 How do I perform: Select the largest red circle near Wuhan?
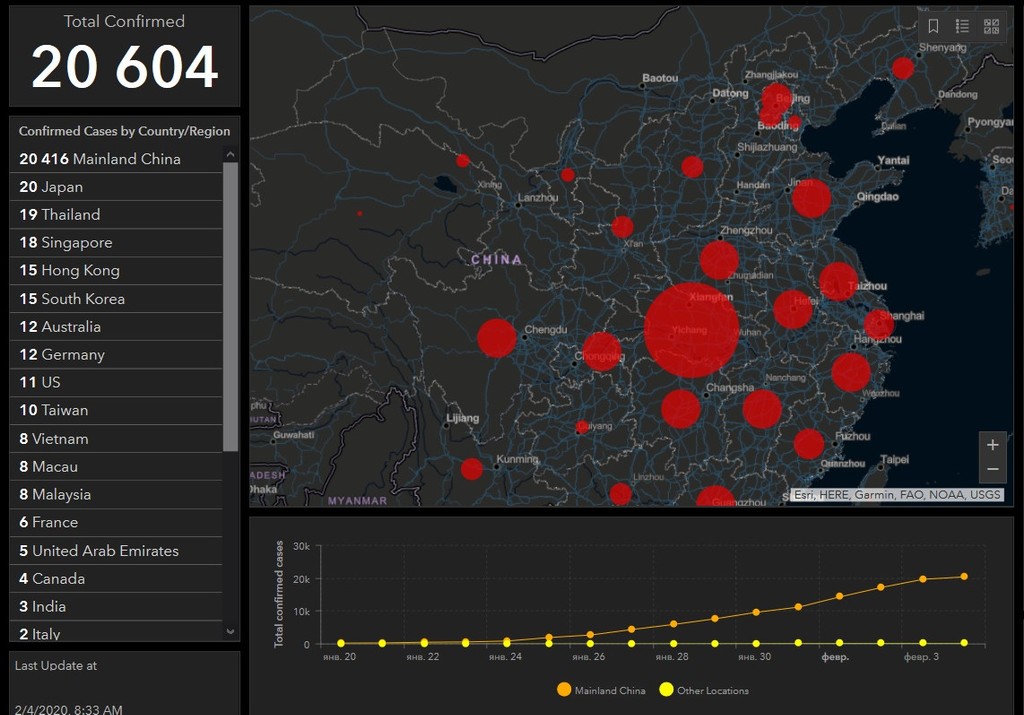[x=692, y=330]
